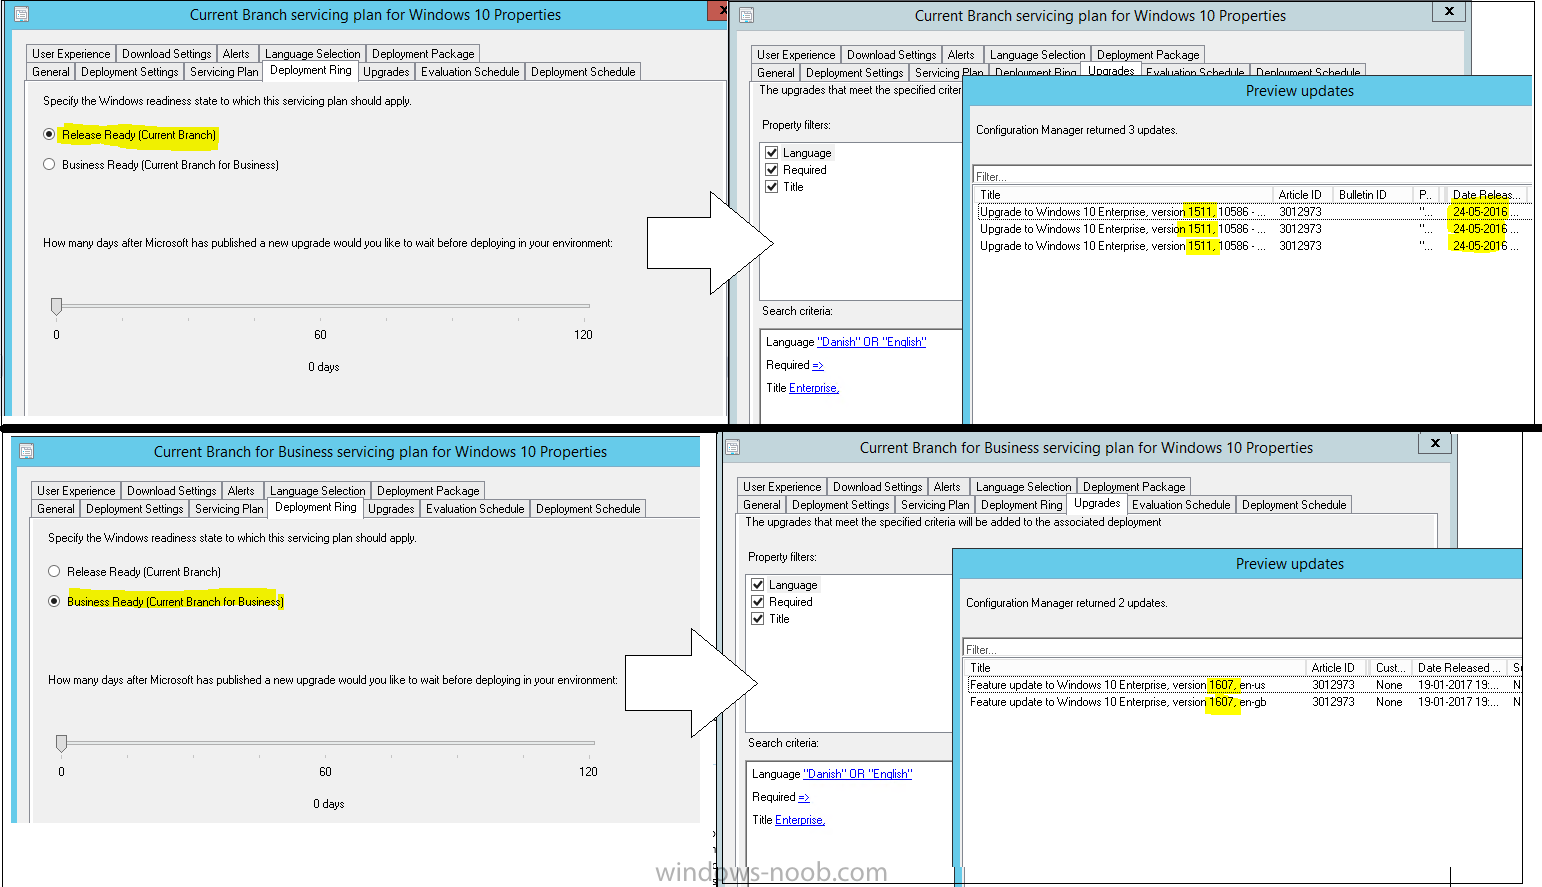Close the Current Branch Upgrades properties window

point(1449,11)
